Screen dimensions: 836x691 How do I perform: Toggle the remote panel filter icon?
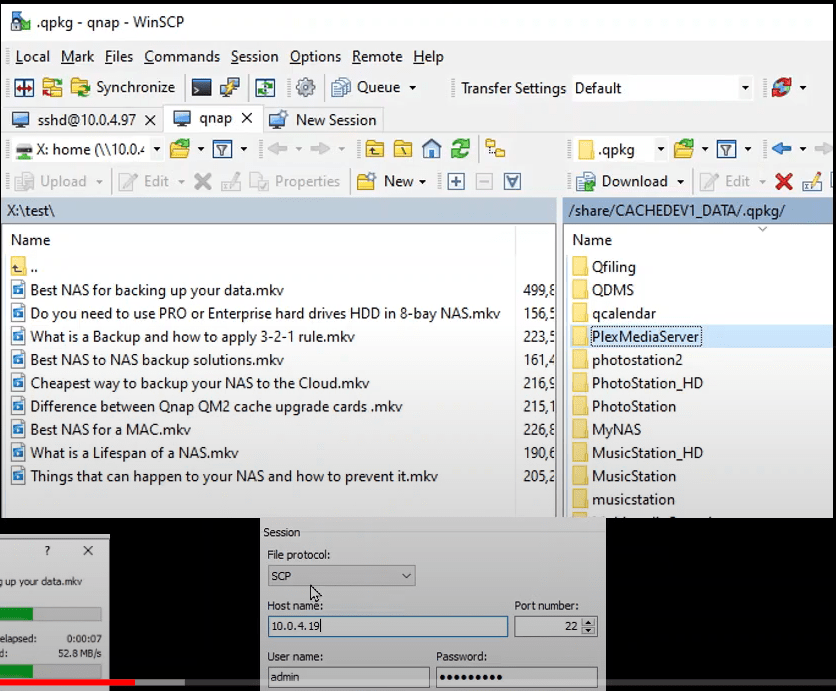[726, 148]
